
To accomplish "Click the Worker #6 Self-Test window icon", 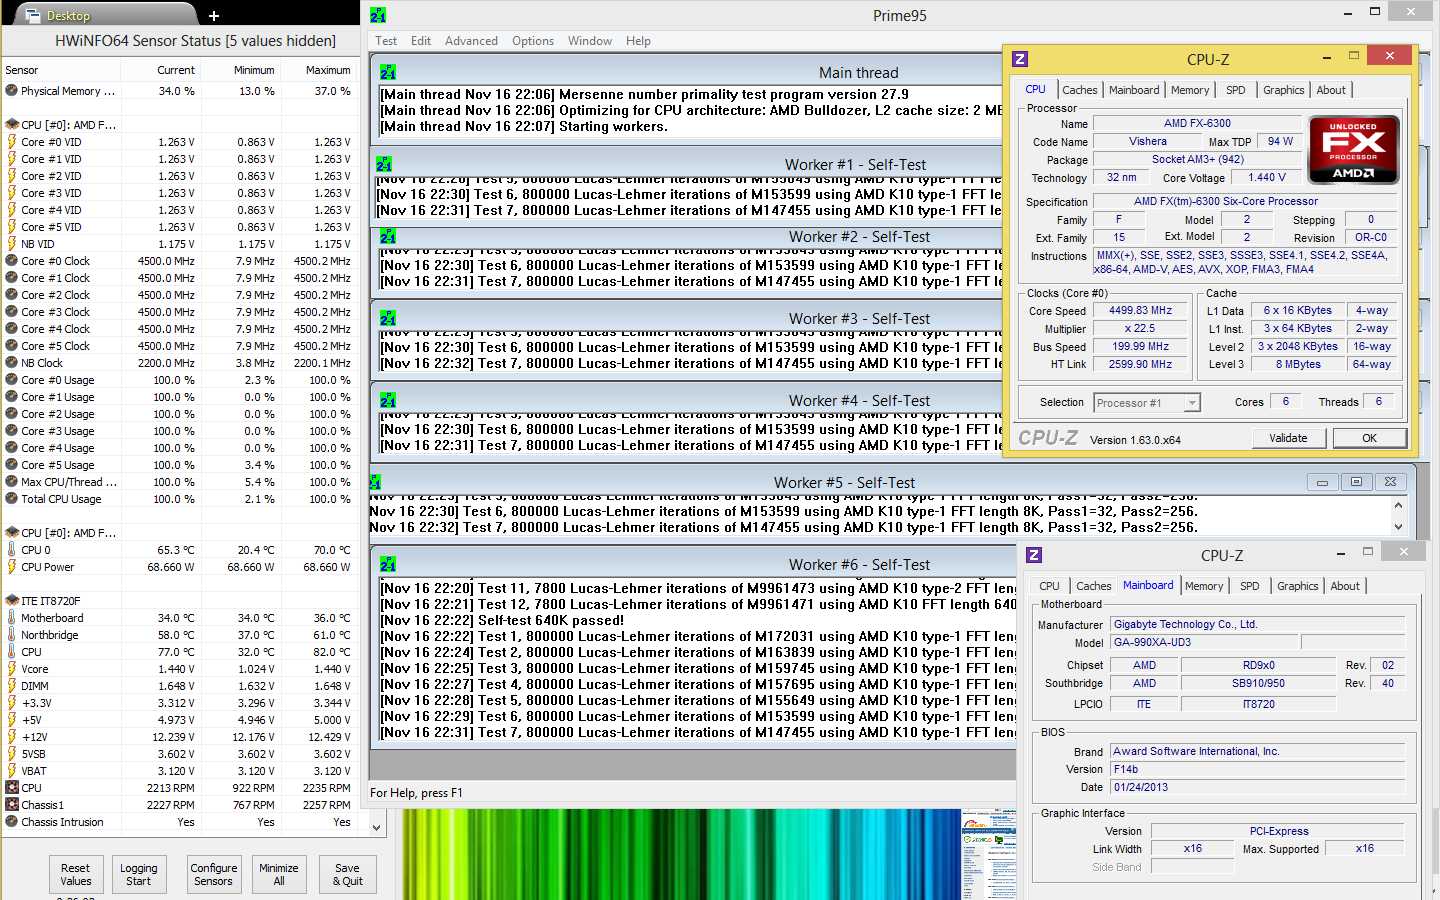I will pos(388,564).
